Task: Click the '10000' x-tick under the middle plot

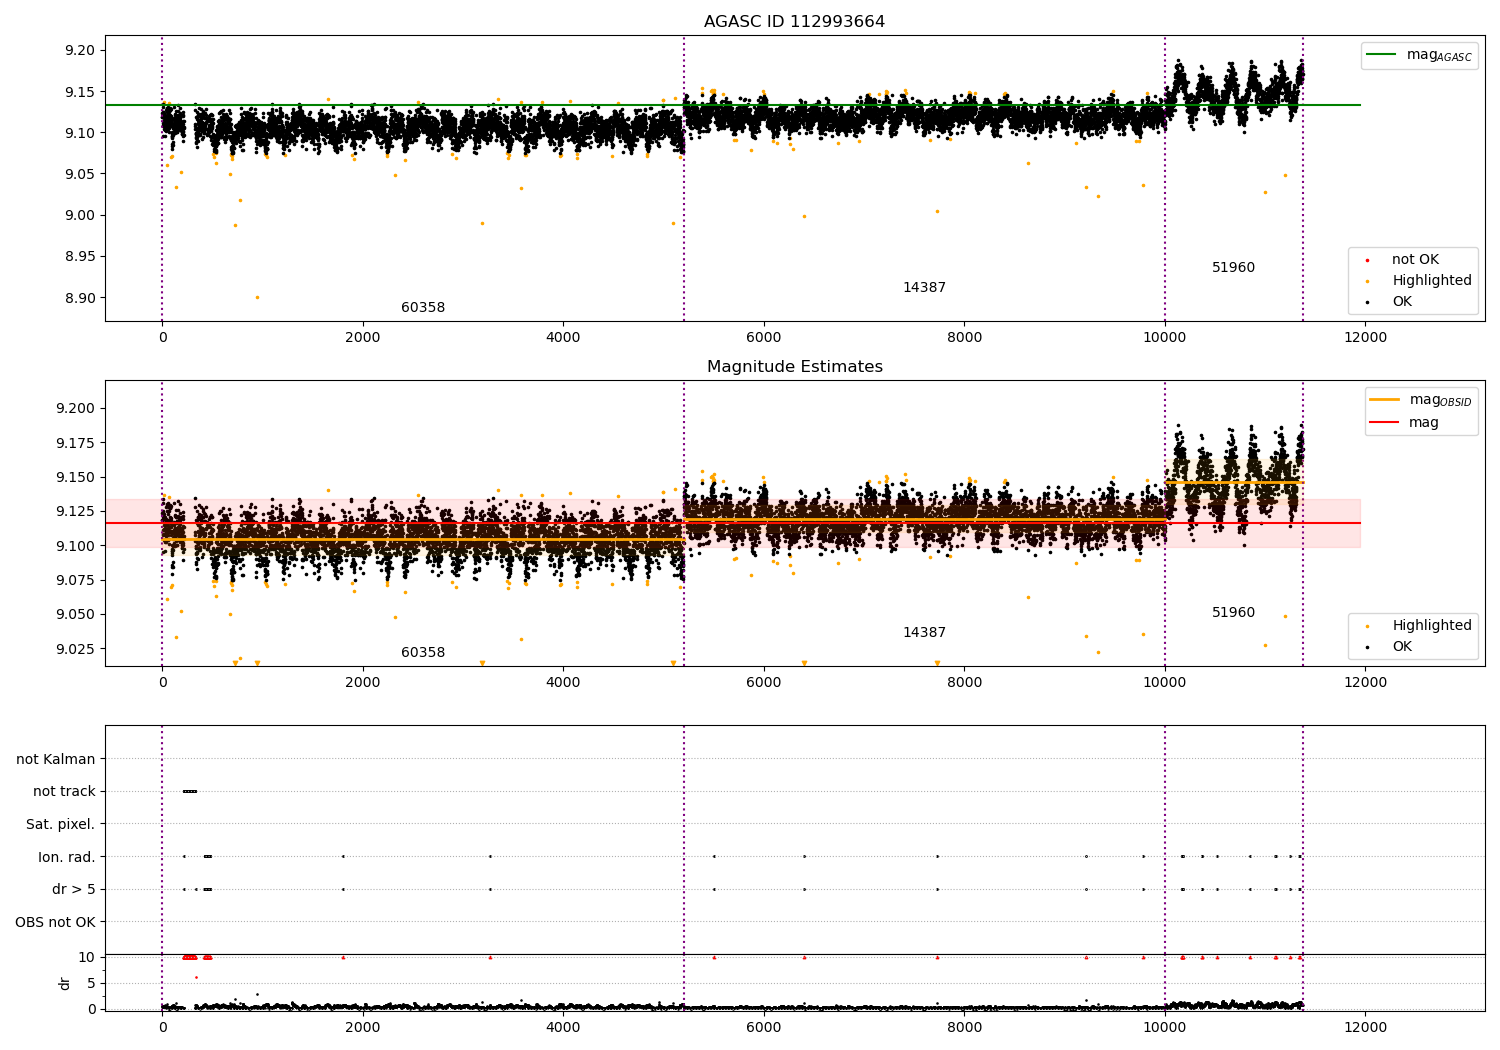Action: coord(1165,683)
